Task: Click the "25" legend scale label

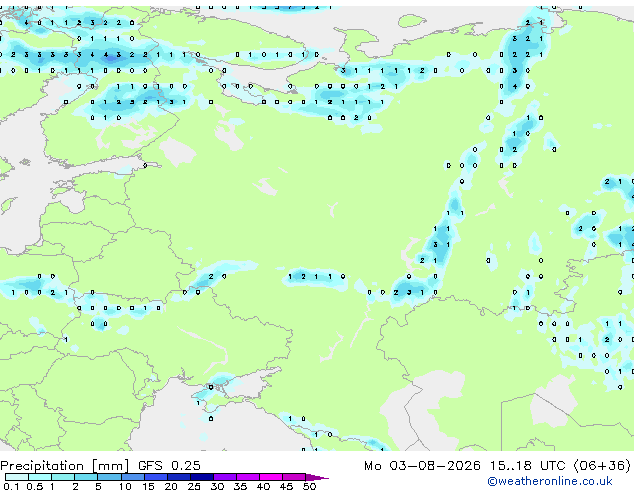Action: tap(194, 486)
